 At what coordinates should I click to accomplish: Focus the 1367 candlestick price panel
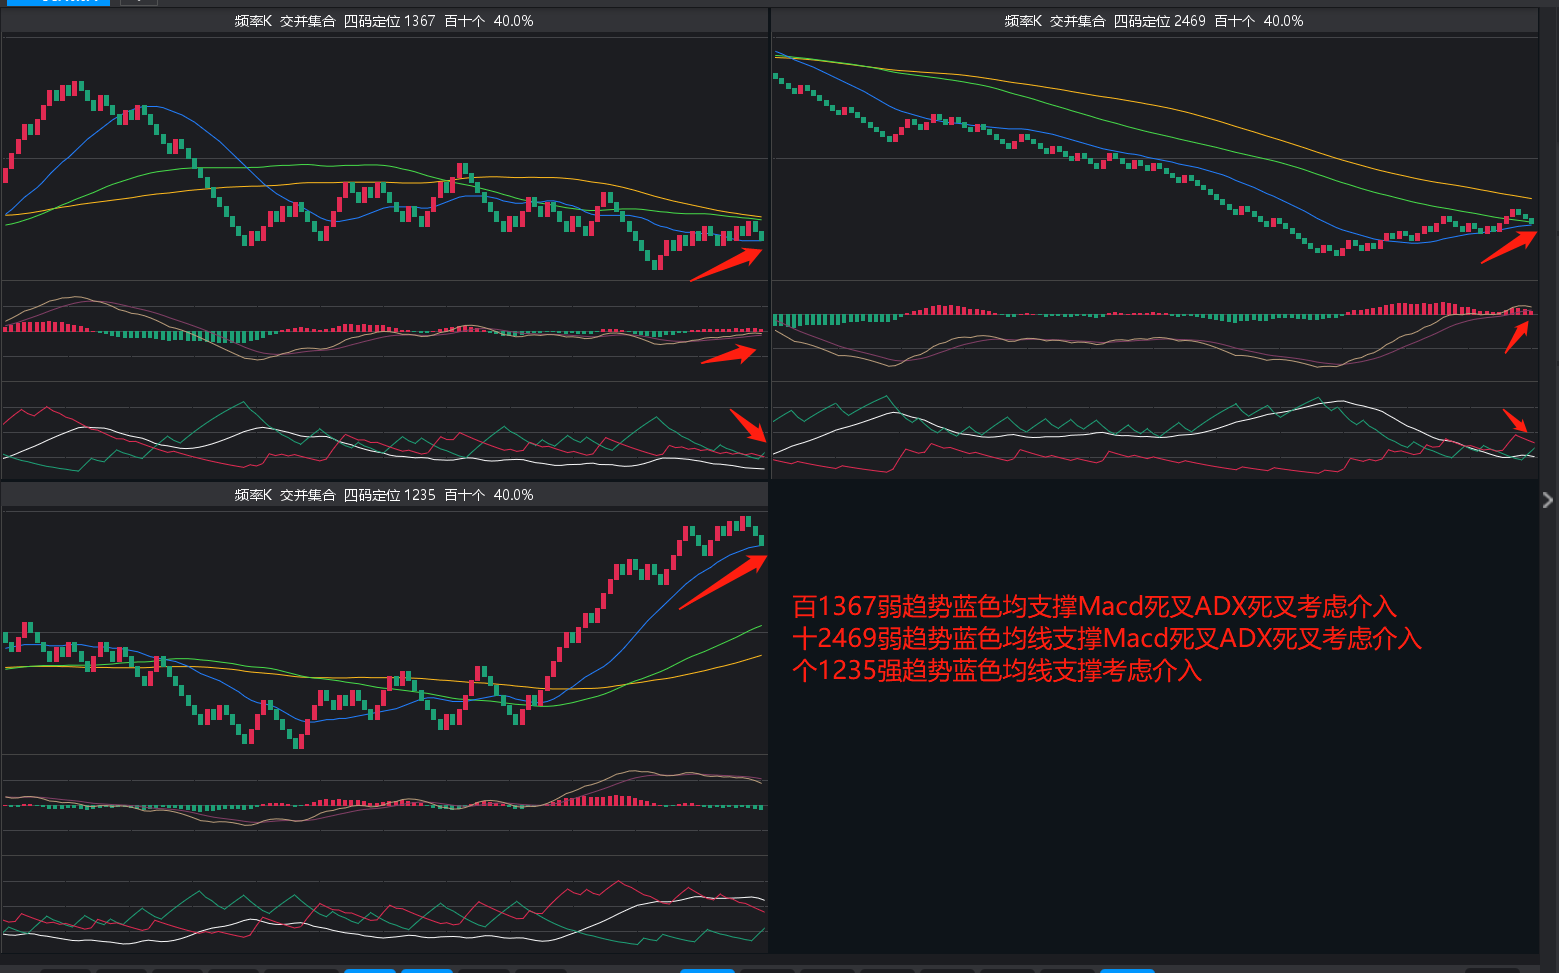(385, 158)
